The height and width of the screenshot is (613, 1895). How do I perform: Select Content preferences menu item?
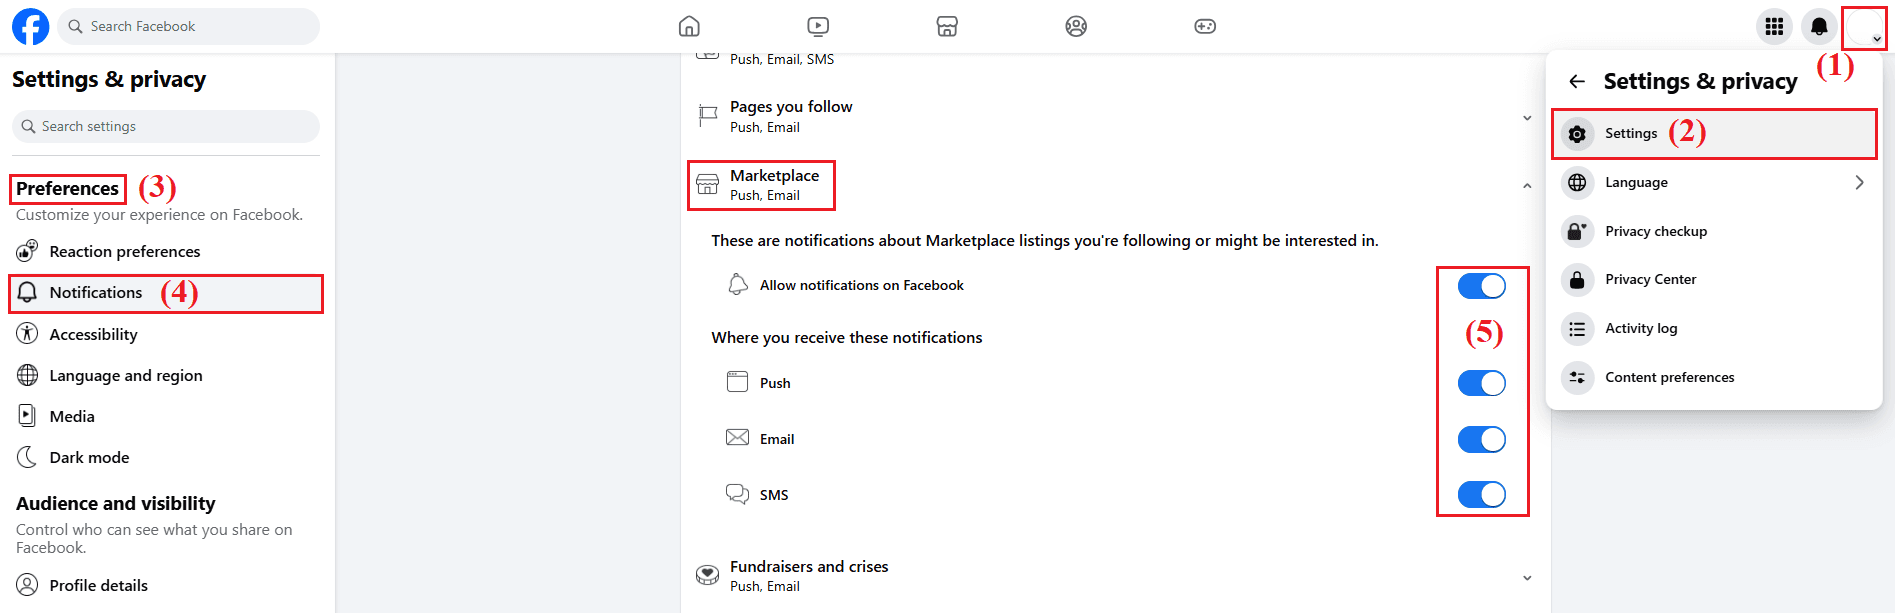point(1714,377)
